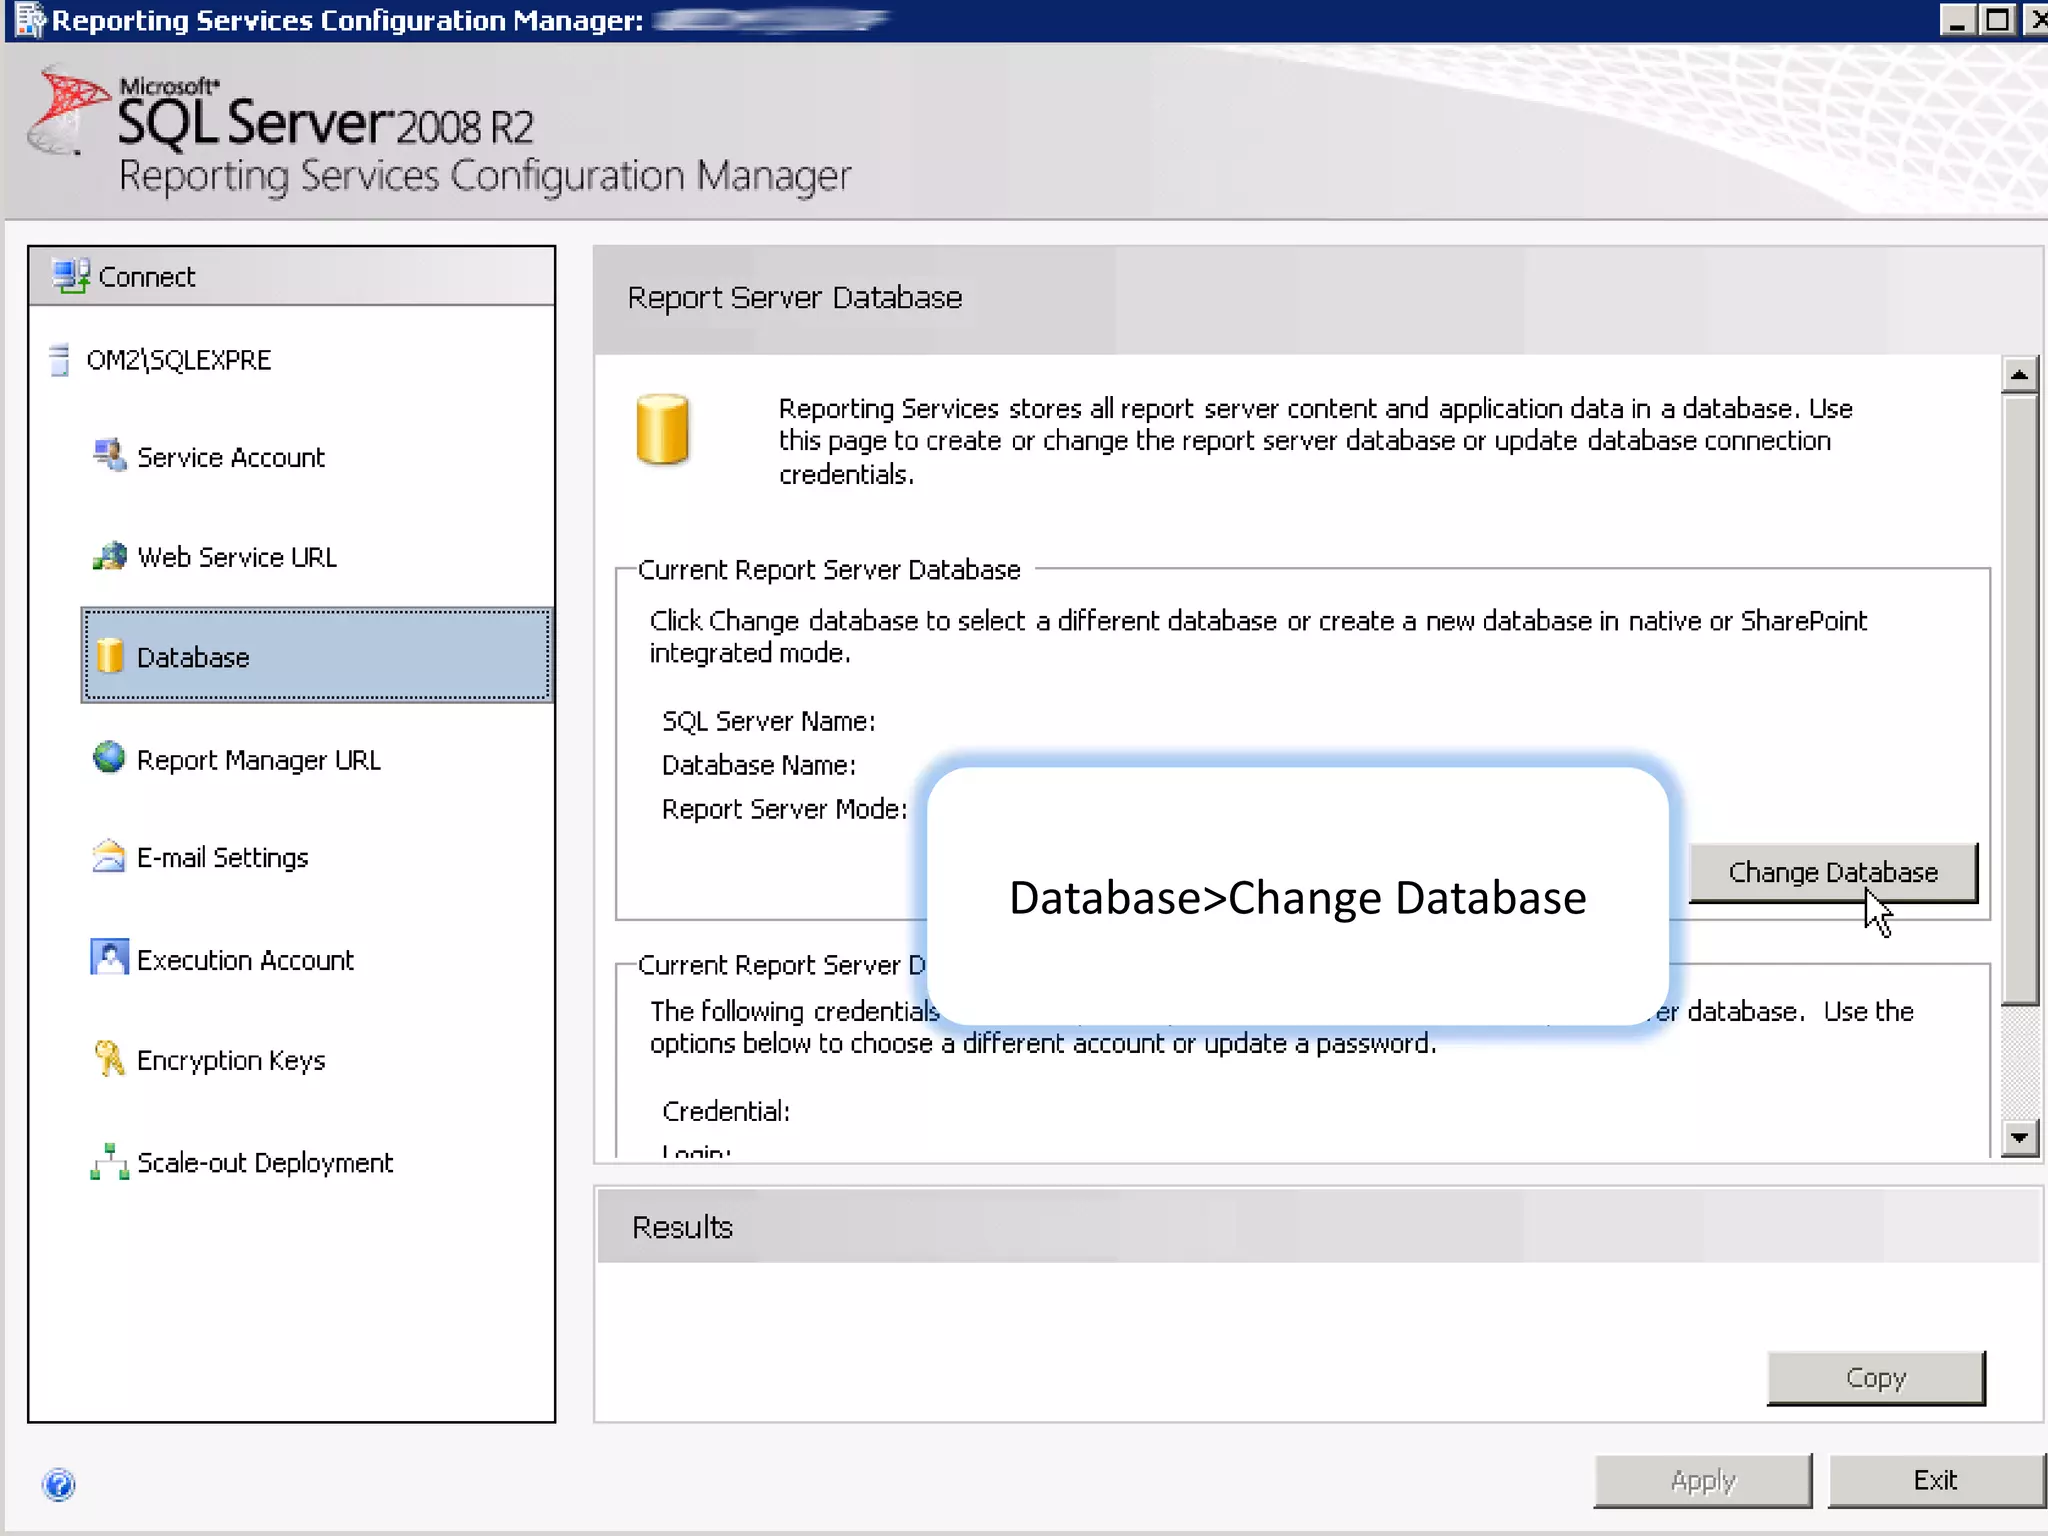Click the Database cylinder icon in sidebar

[x=110, y=656]
